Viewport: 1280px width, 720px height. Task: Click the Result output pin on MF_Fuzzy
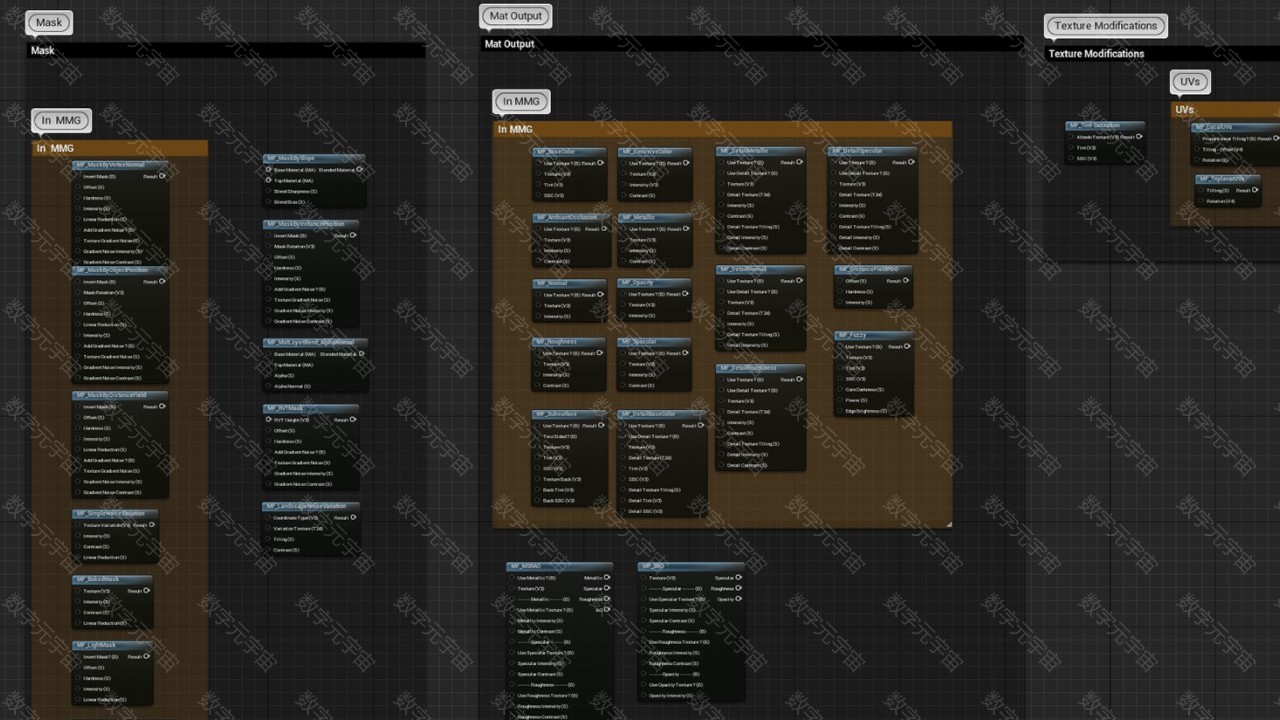[908, 347]
